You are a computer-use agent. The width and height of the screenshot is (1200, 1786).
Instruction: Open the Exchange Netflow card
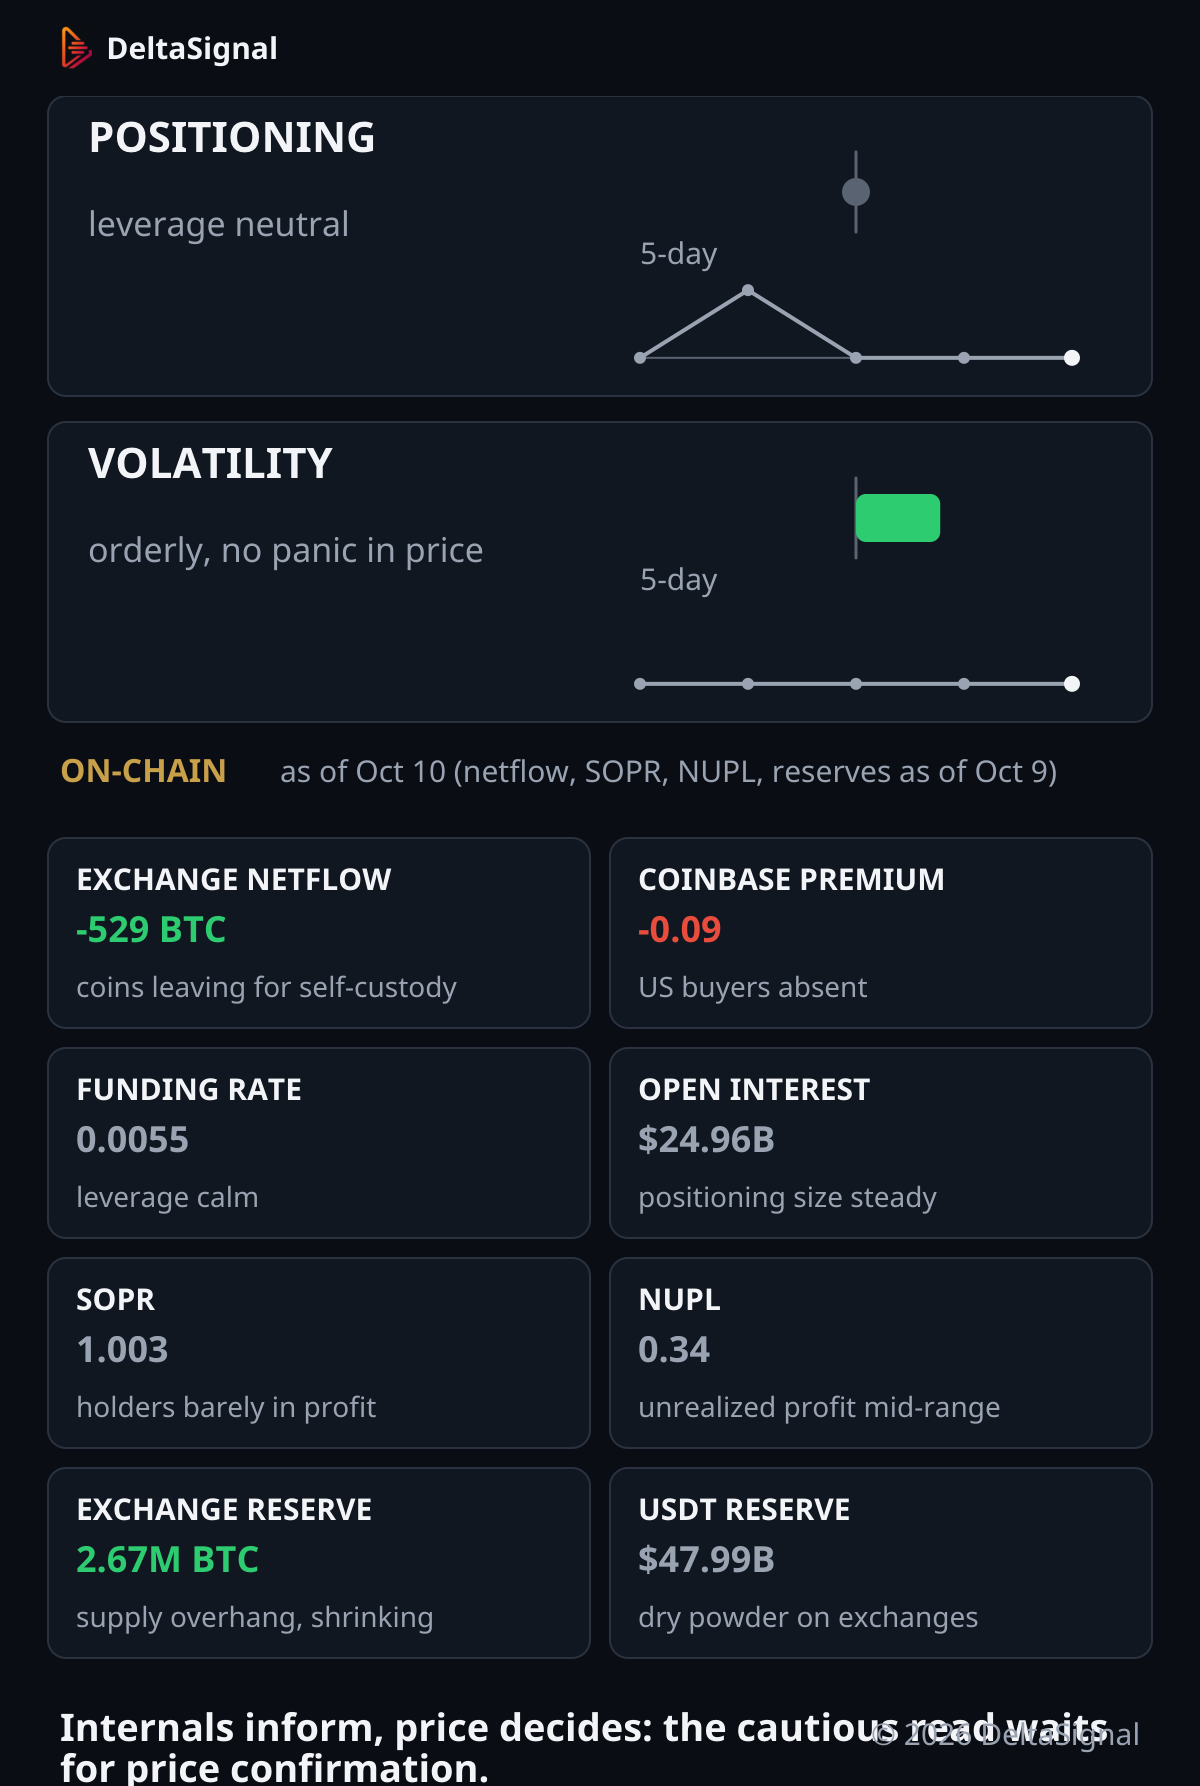[319, 933]
